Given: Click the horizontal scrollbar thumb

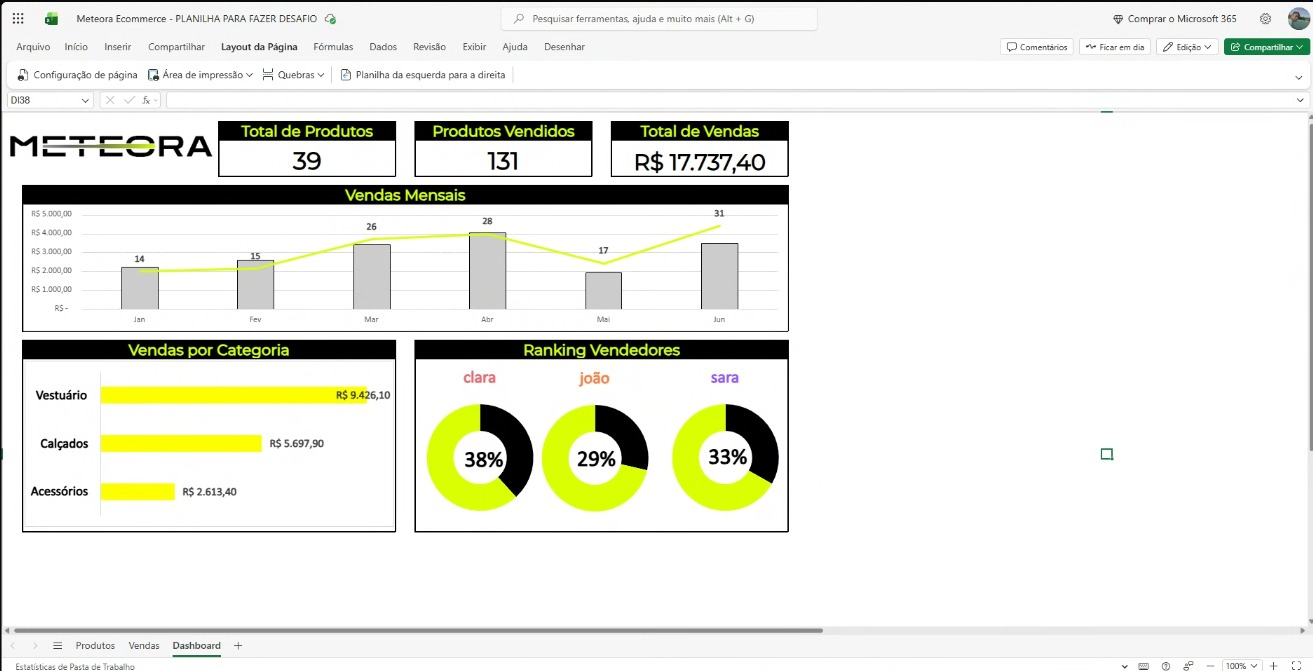Looking at the screenshot, I should pos(418,631).
